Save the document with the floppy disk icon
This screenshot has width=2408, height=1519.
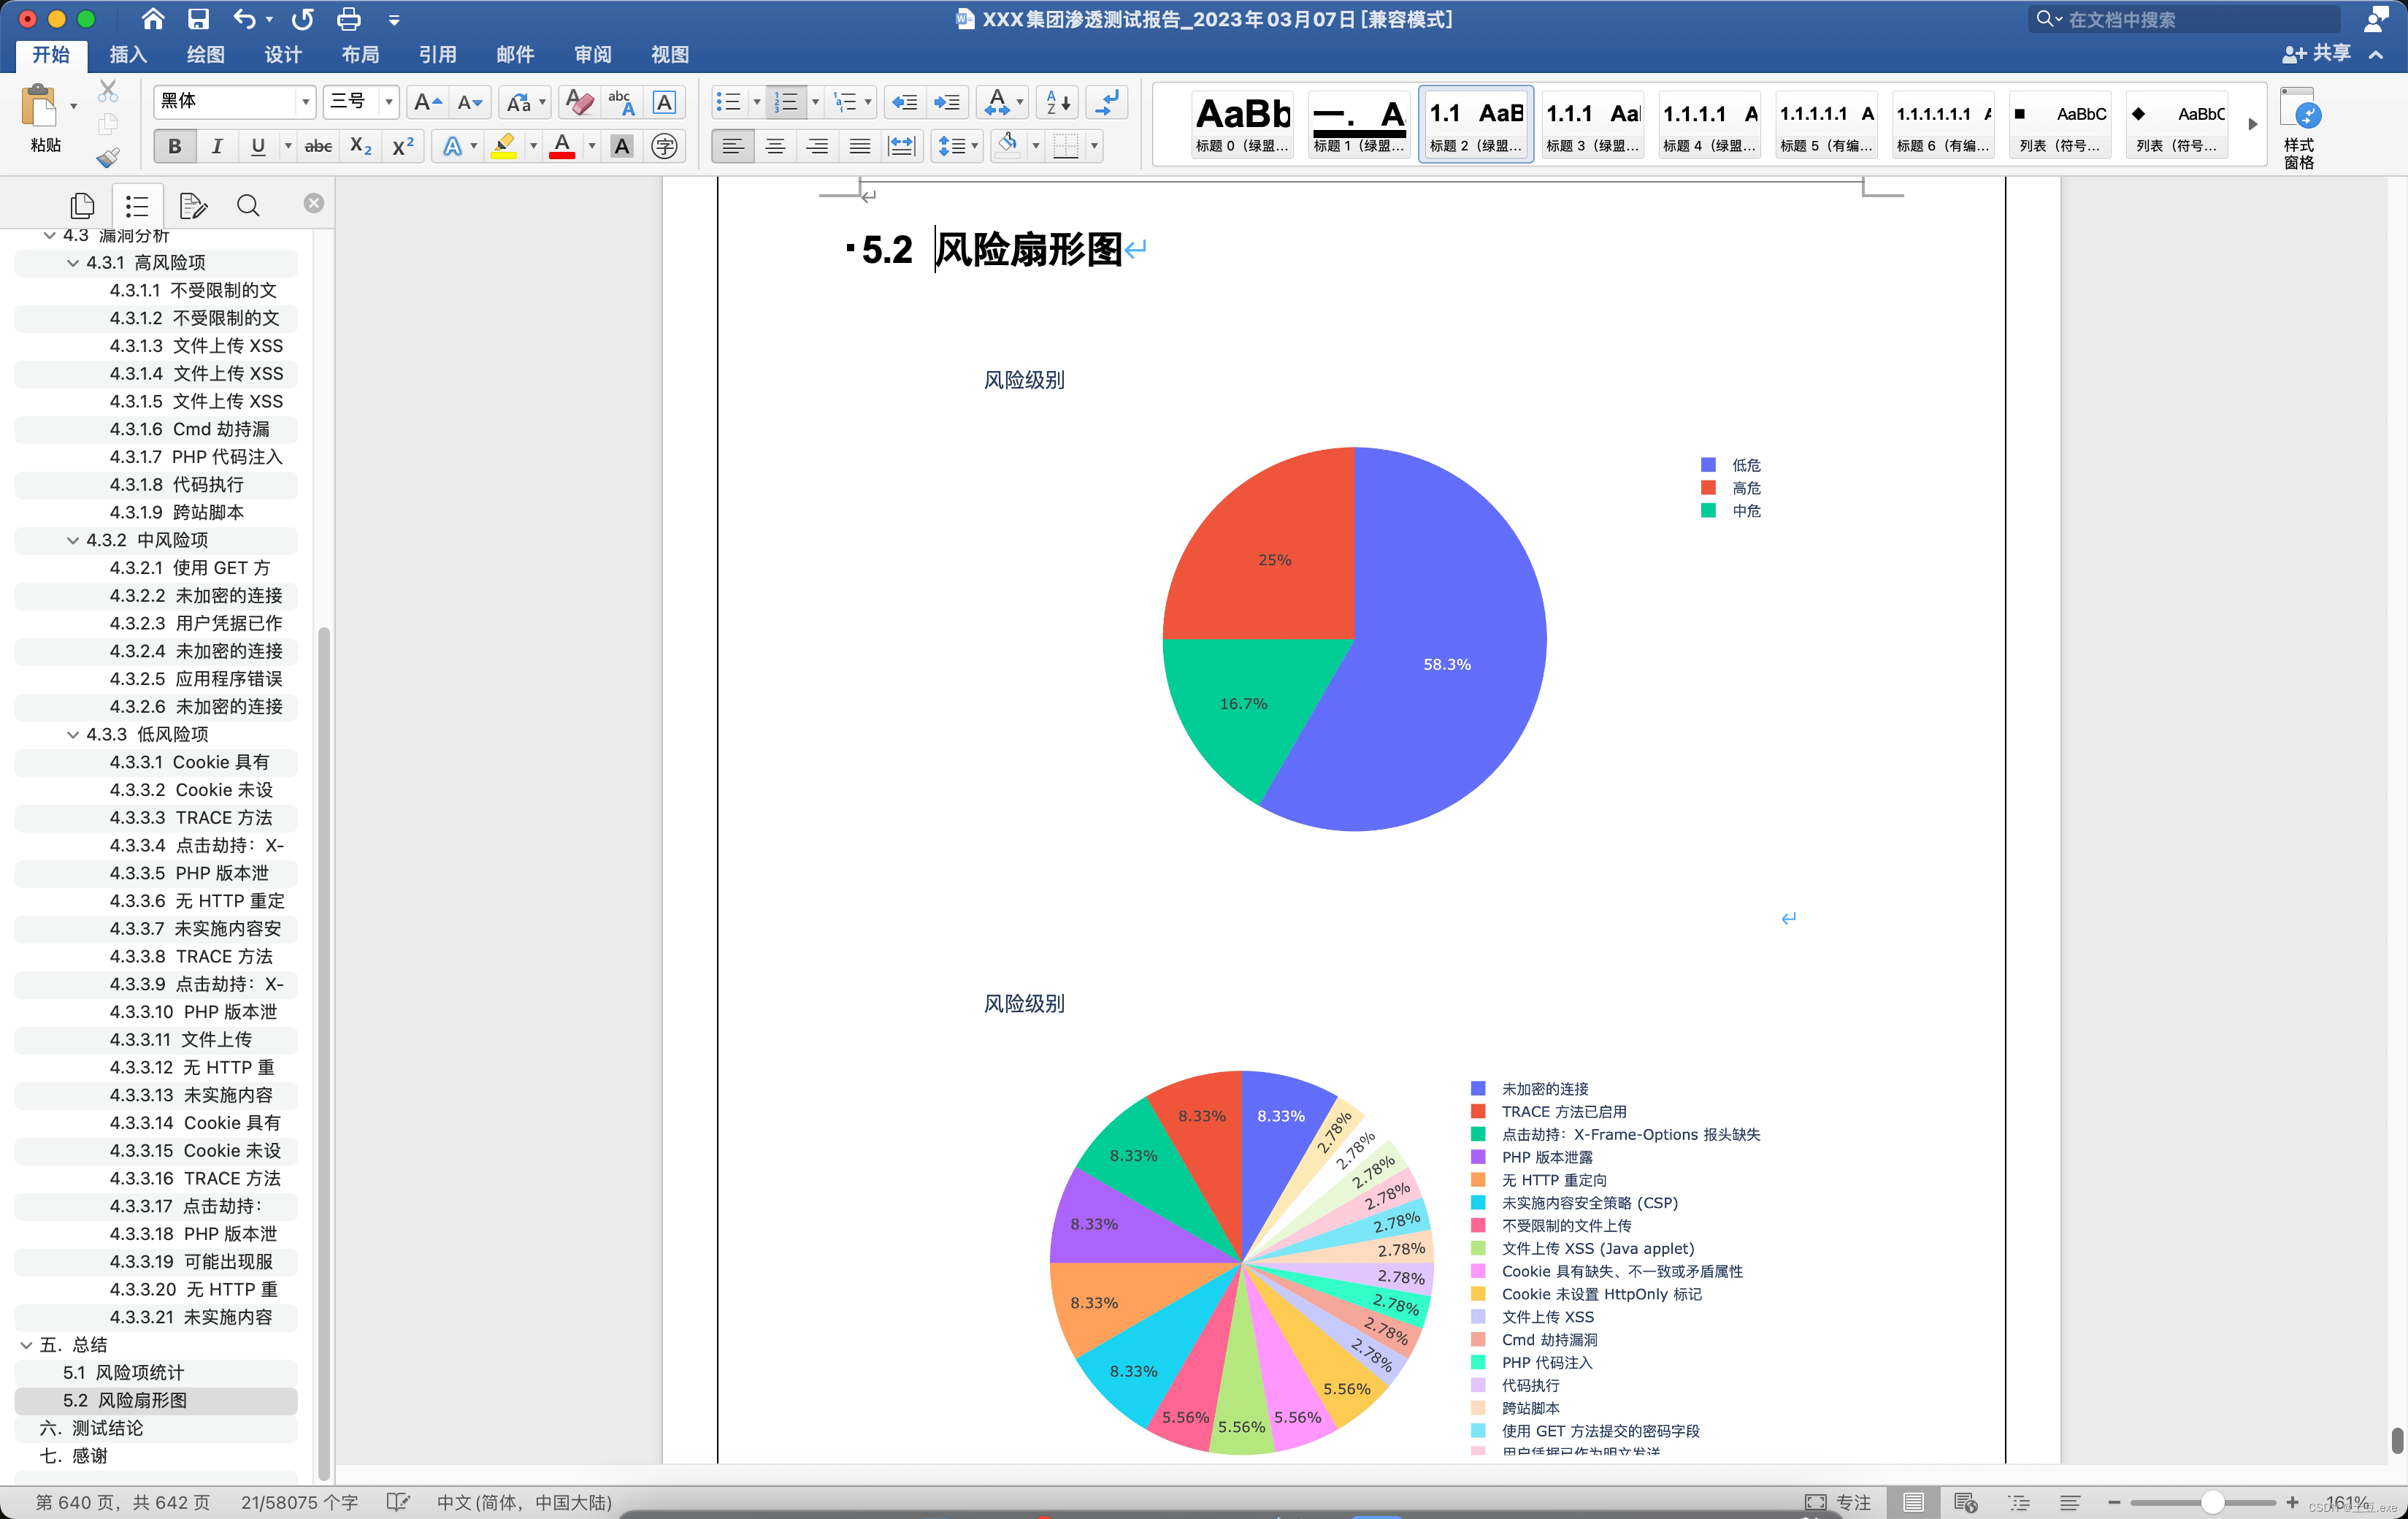click(x=198, y=19)
